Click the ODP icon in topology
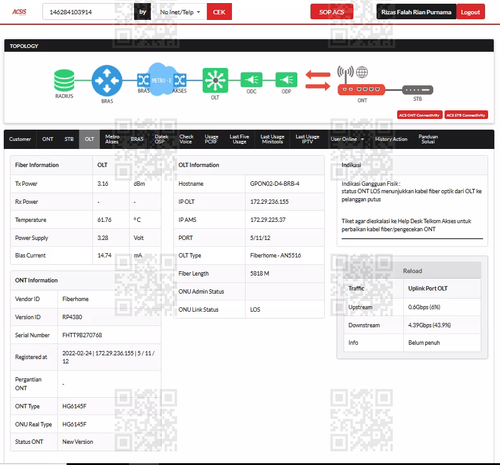 point(286,80)
